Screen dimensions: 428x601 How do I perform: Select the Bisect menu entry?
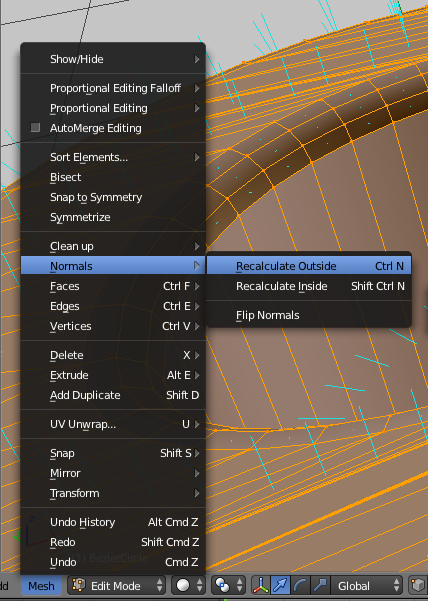(113, 177)
